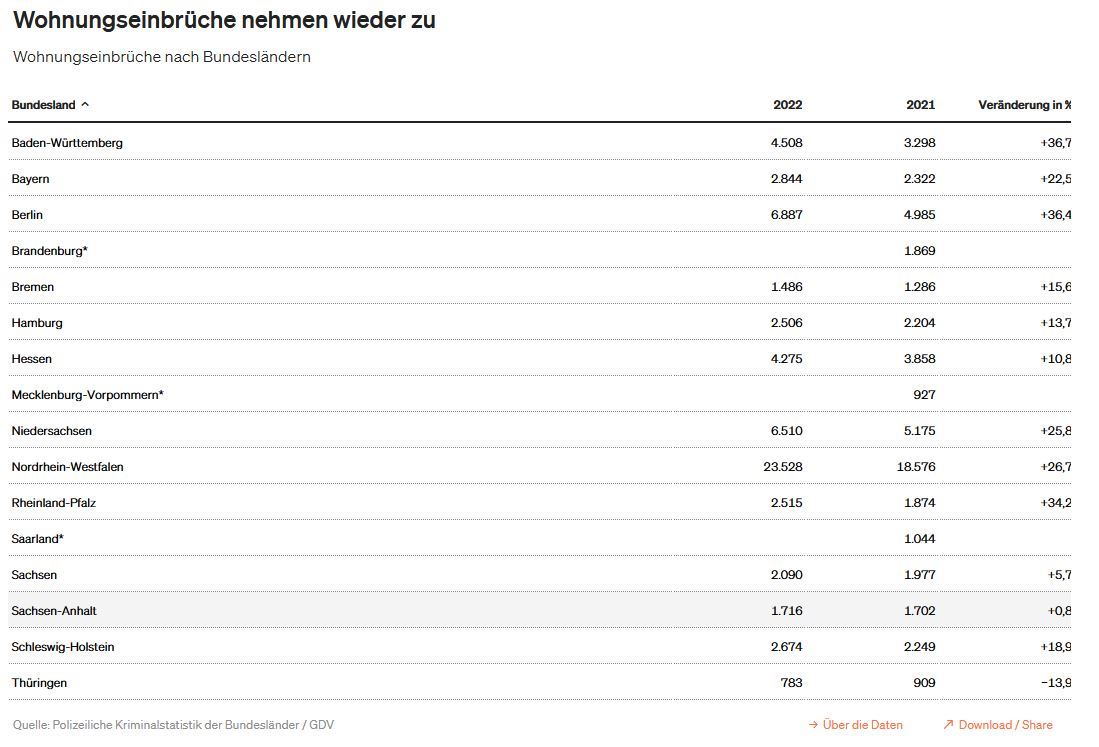This screenshot has width=1099, height=747.
Task: Sort table by the 2022 column header
Action: point(787,104)
